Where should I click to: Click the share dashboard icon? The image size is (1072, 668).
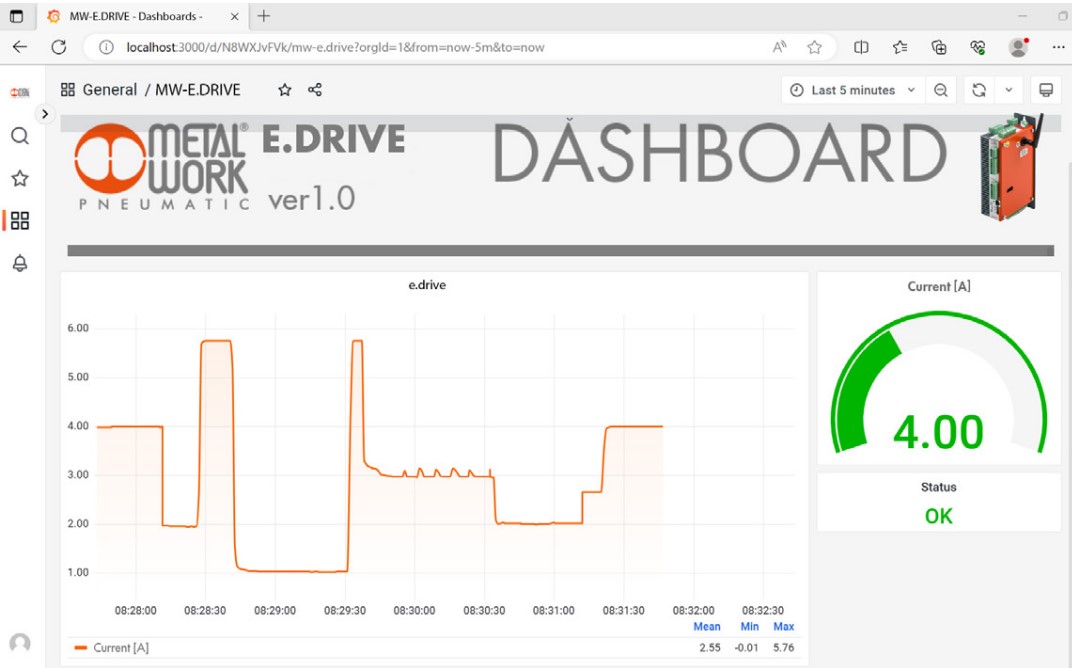tap(315, 90)
